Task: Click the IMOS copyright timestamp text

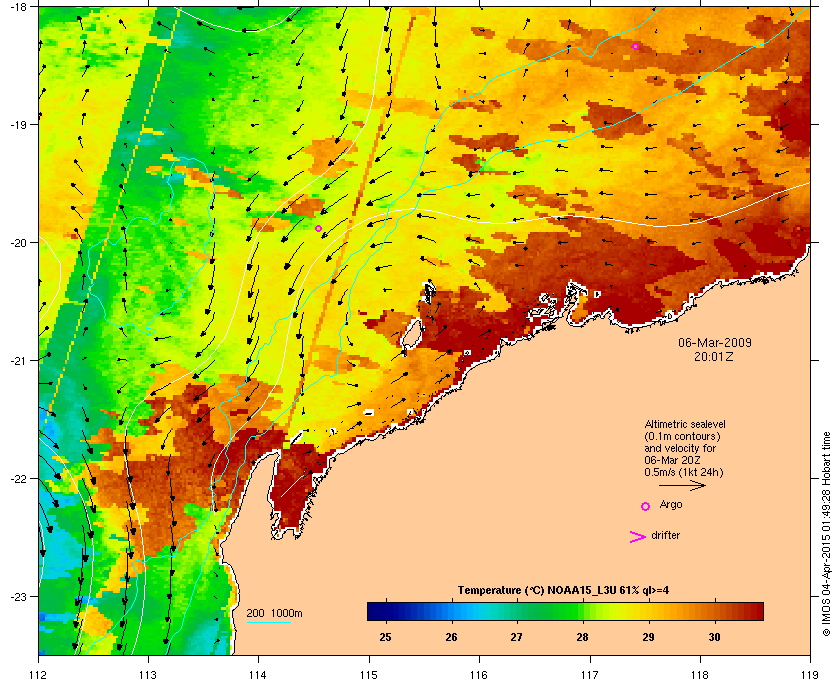Action: (826, 535)
